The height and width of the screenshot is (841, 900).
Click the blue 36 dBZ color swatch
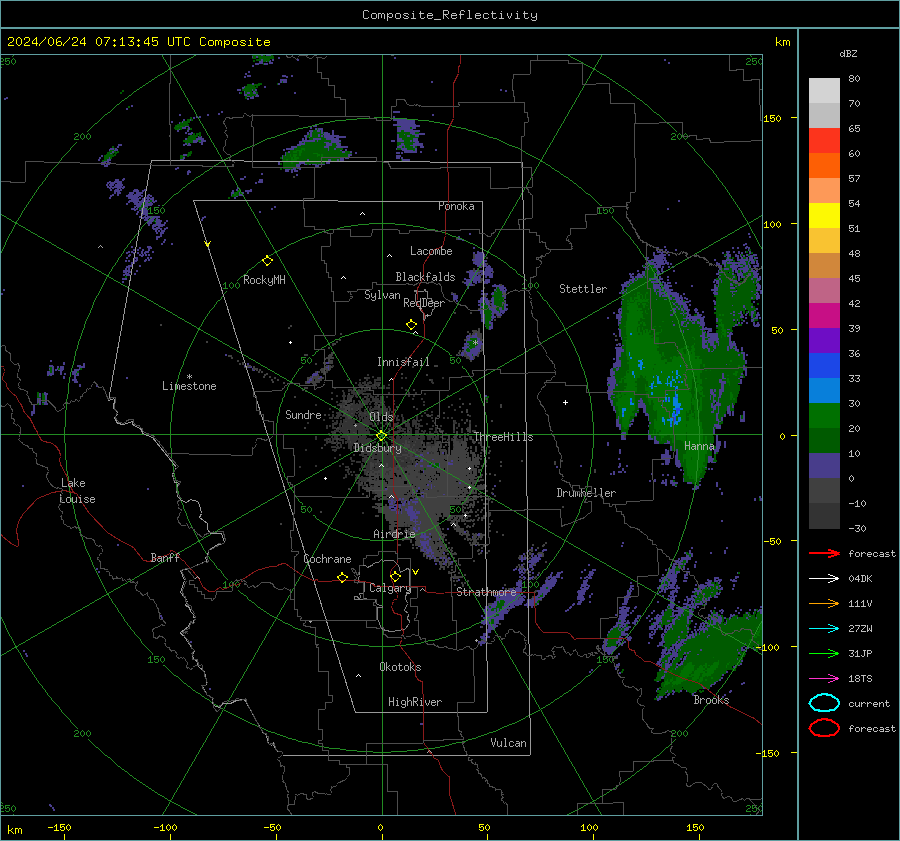point(824,365)
